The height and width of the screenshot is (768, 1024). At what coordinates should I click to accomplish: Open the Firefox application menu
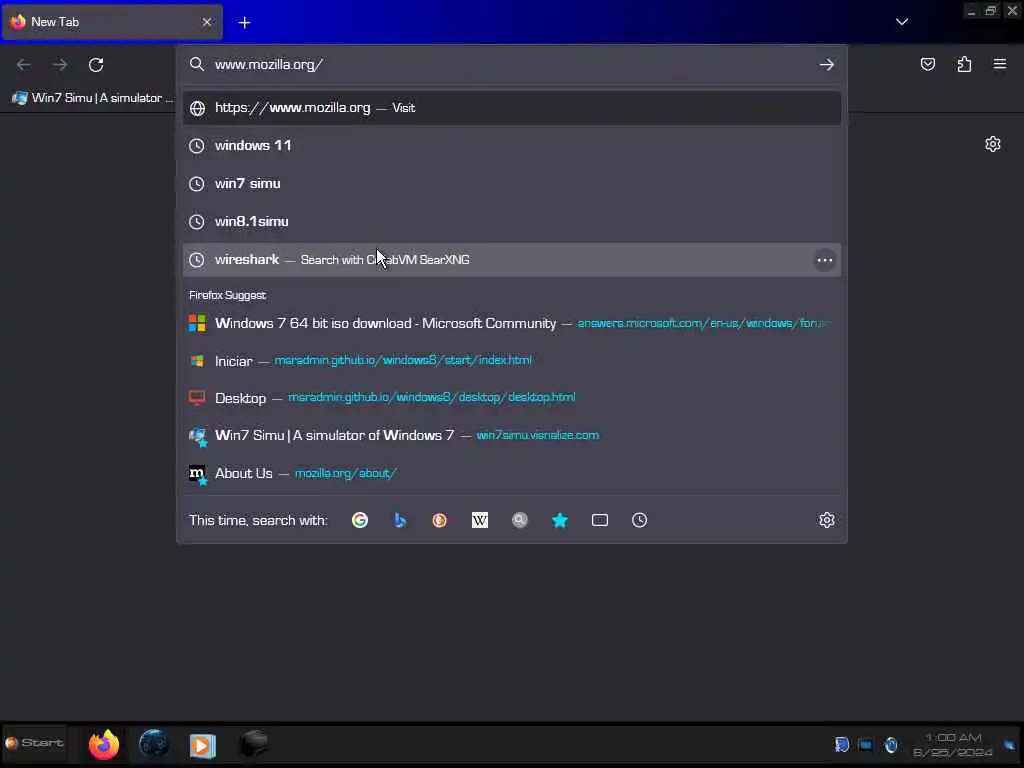pos(1000,64)
